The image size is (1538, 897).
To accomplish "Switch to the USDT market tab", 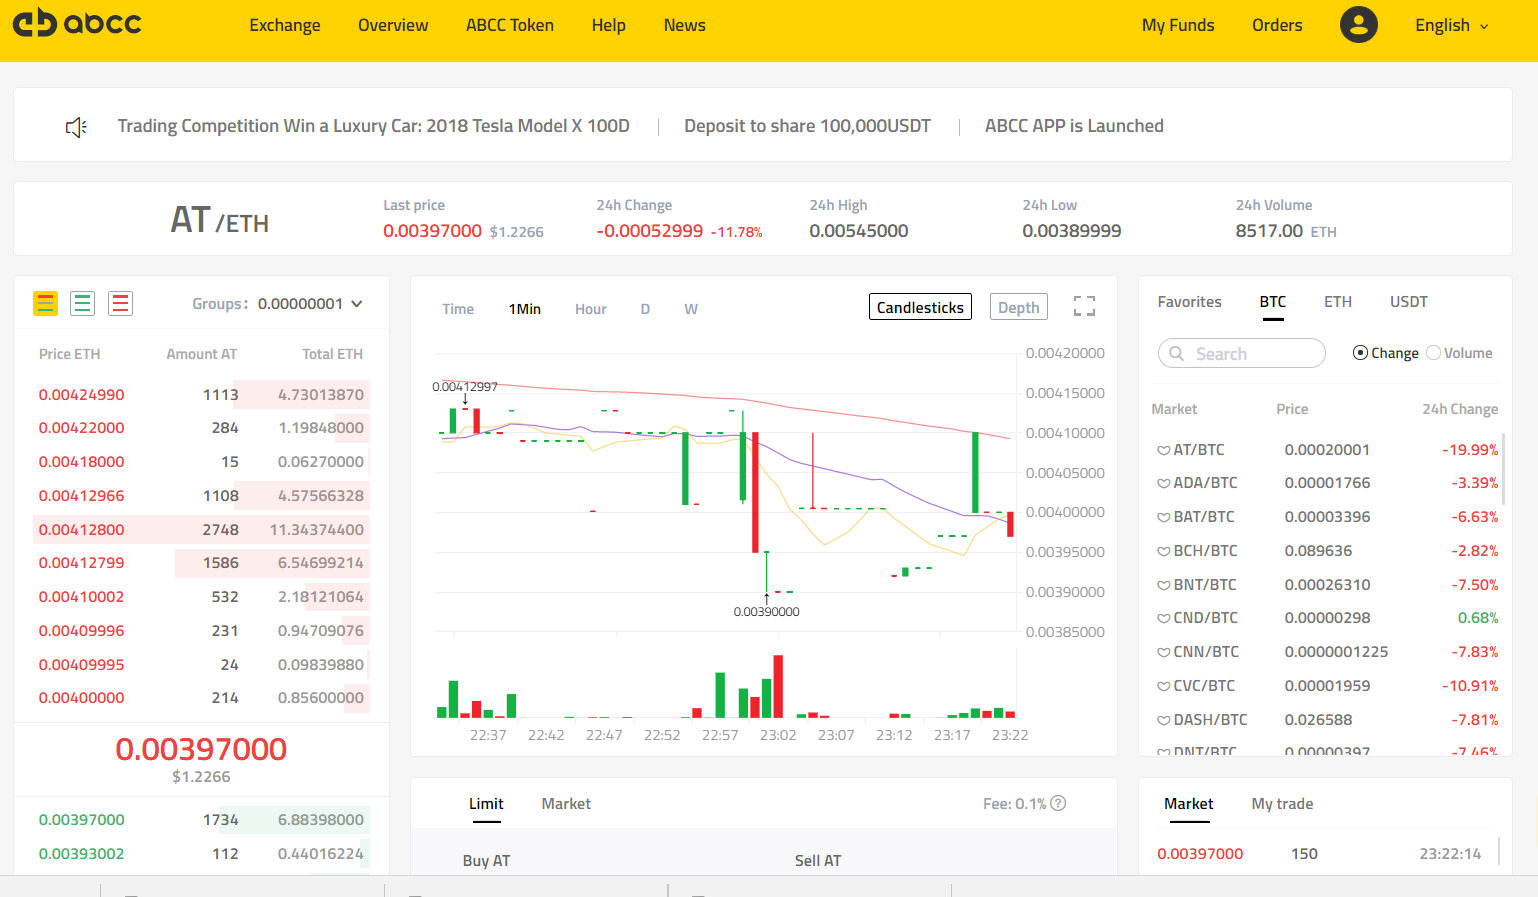I will 1409,302.
